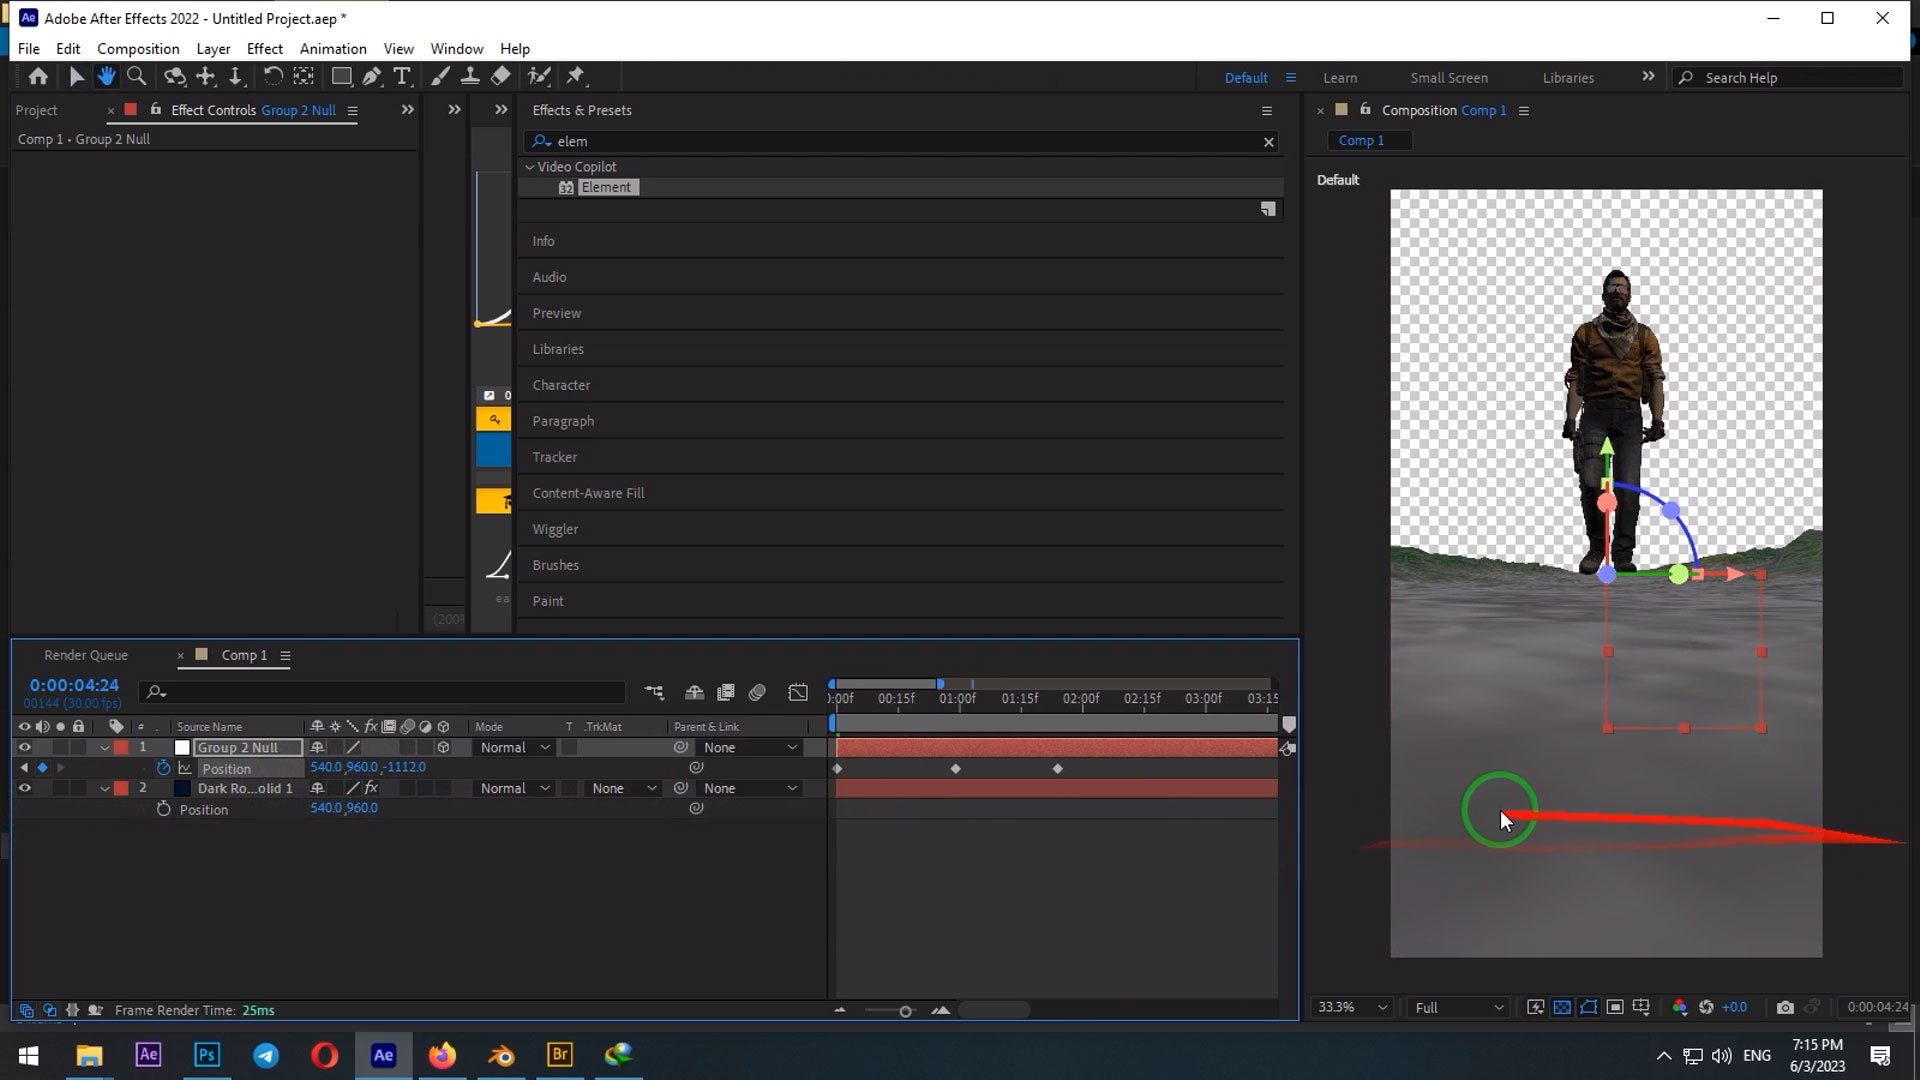The width and height of the screenshot is (1920, 1080).
Task: Take a snapshot of the composition
Action: (1785, 1007)
